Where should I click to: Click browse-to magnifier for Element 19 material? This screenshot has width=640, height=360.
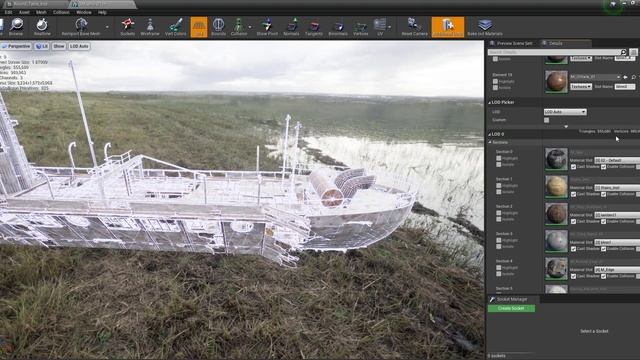[633, 77]
